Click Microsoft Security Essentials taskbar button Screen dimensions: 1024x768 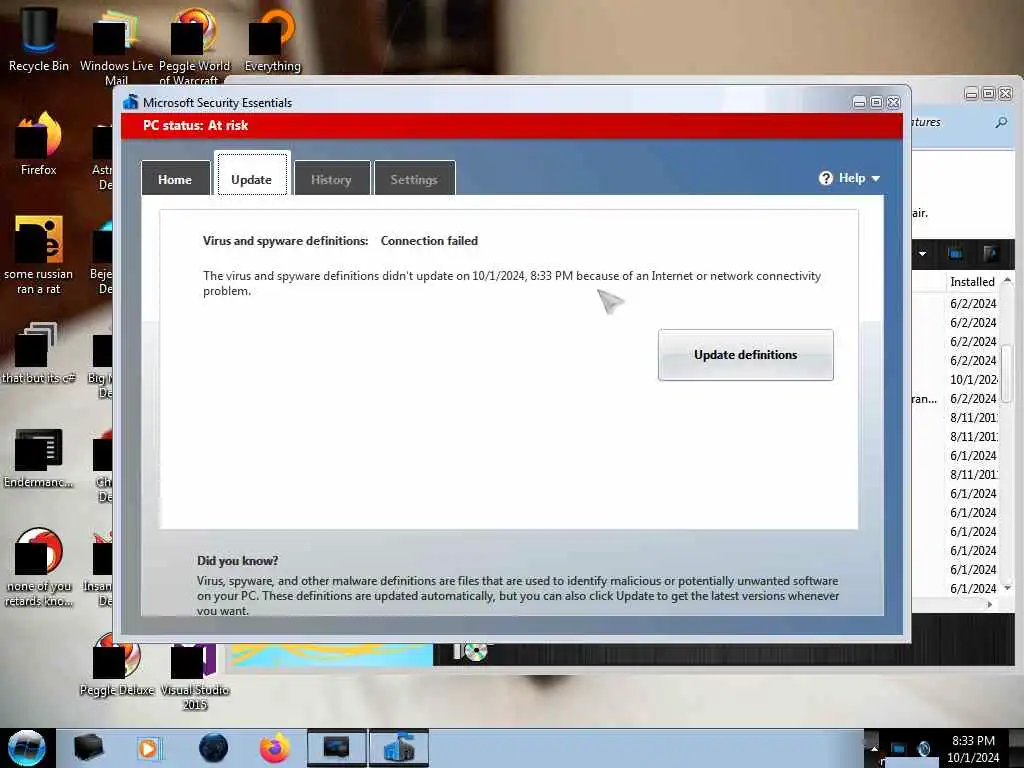click(399, 748)
